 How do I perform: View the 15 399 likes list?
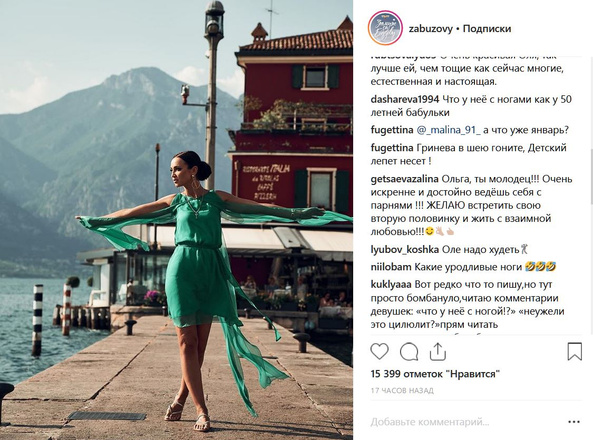click(x=435, y=374)
